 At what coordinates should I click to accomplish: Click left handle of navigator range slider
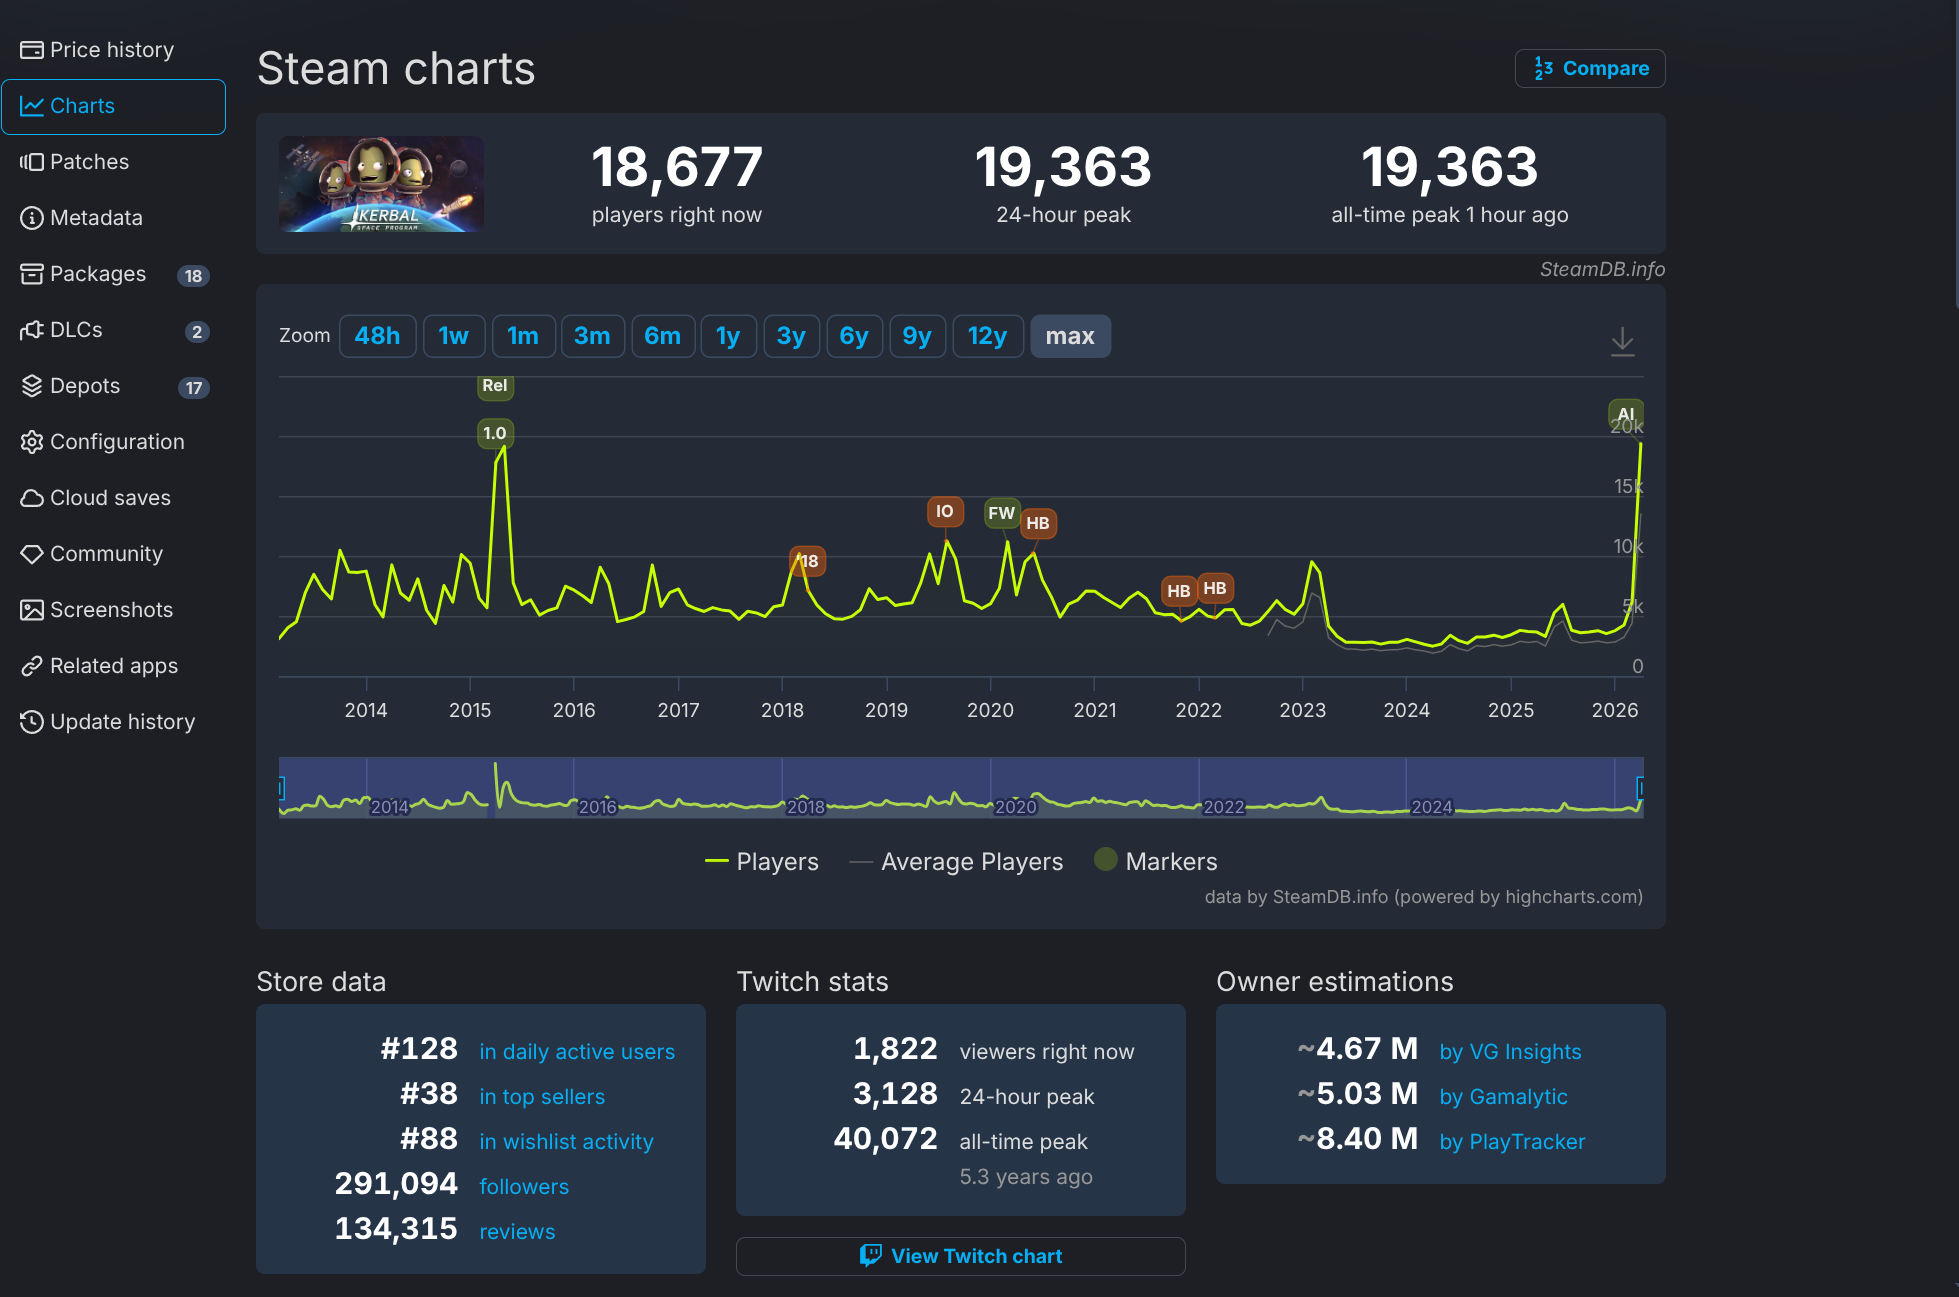pos(281,788)
